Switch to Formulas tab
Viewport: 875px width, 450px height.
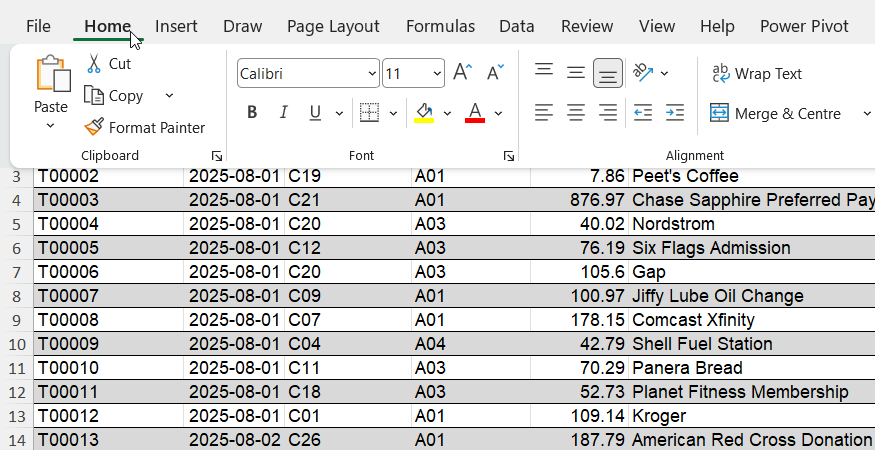click(440, 26)
